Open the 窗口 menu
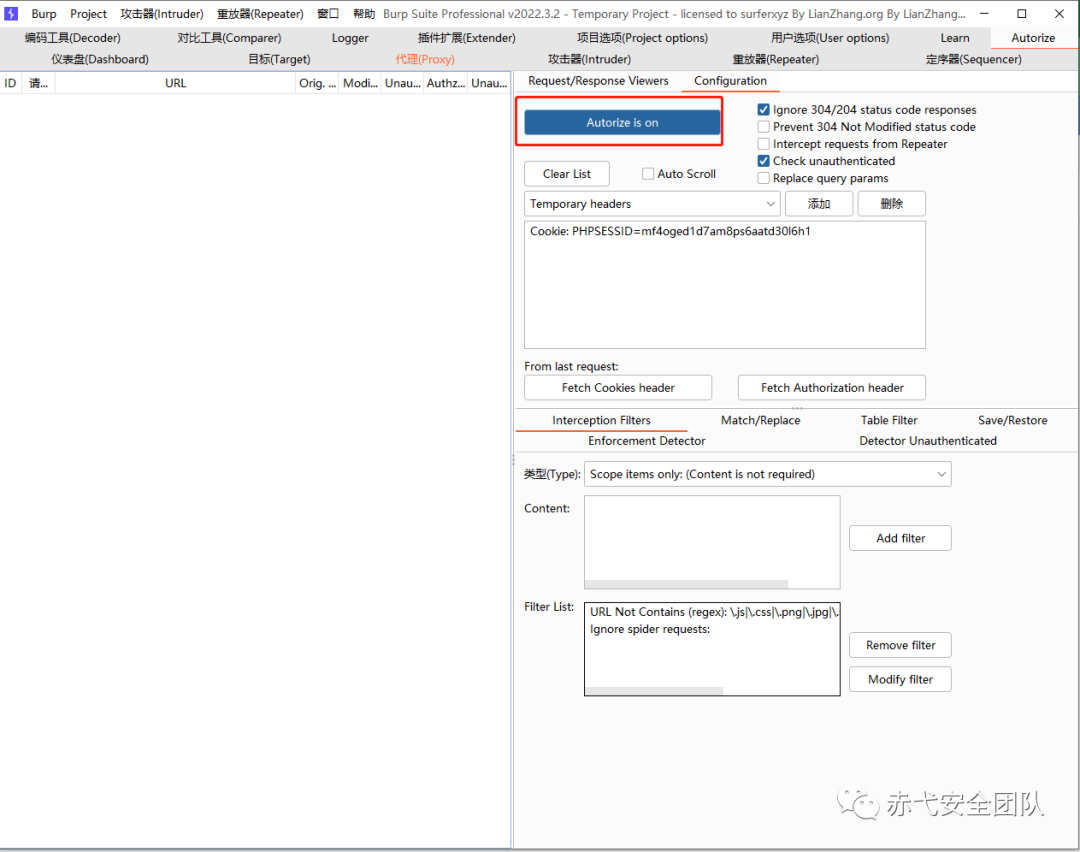Image resolution: width=1080 pixels, height=852 pixels. click(328, 14)
